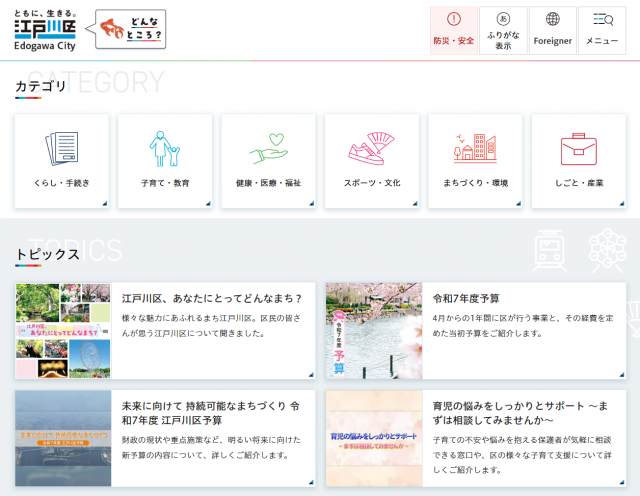Click corner arrow on しごと・産業 card
This screenshot has width=640, height=496.
point(622,203)
